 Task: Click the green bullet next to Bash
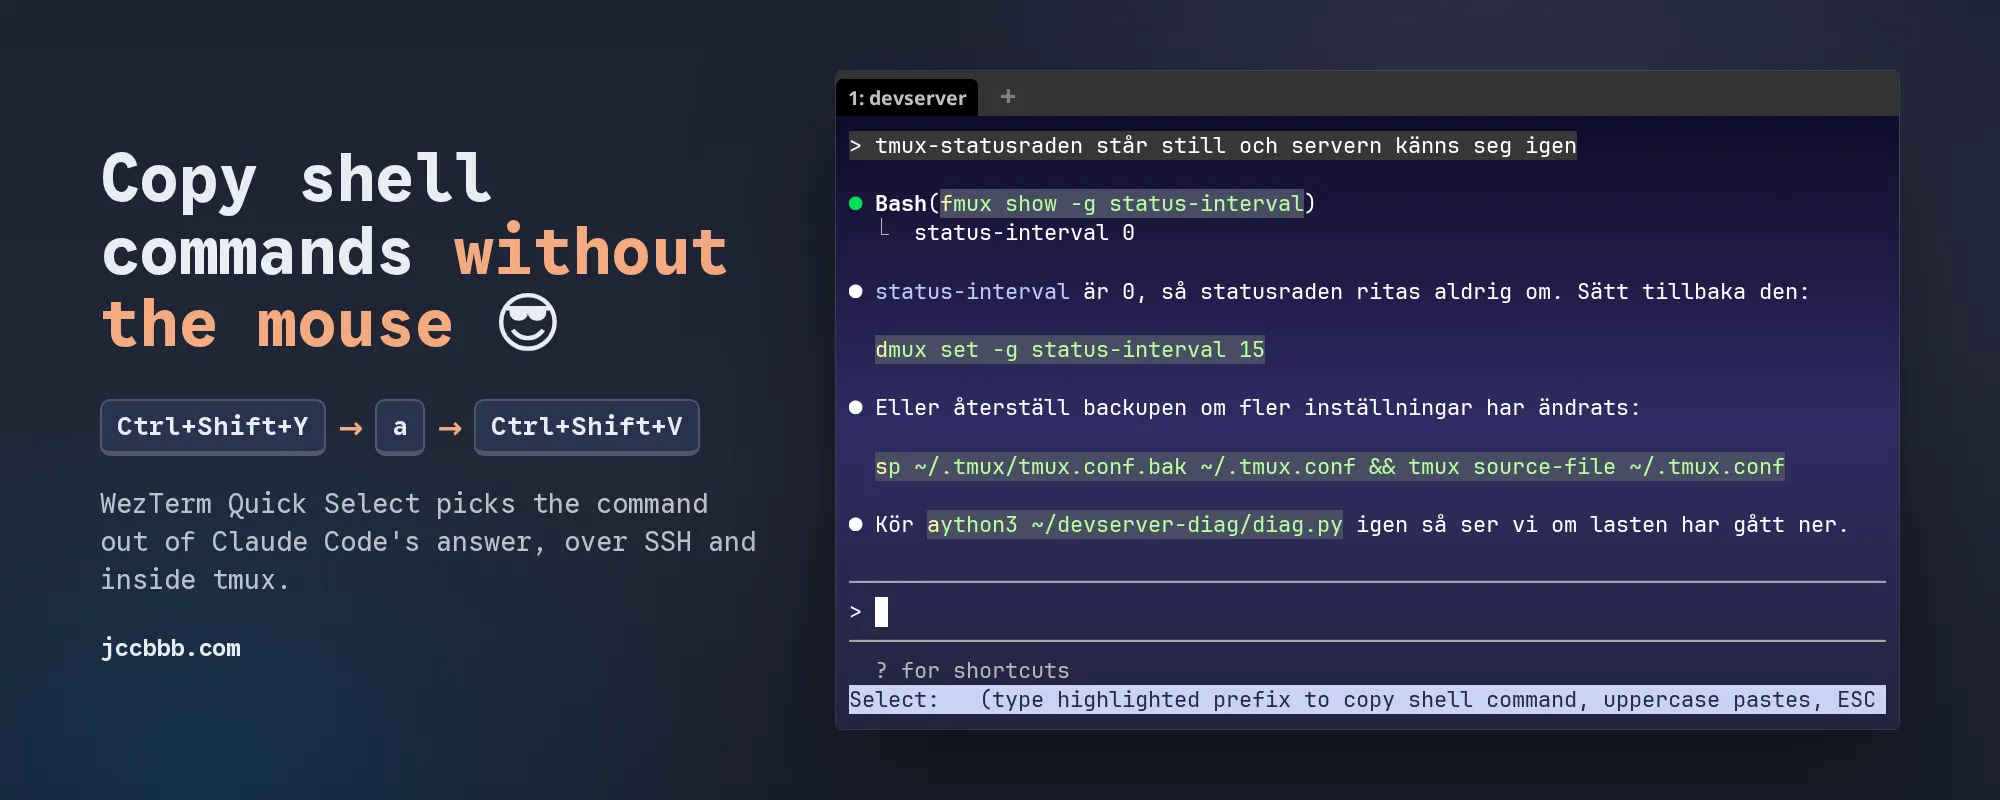coord(856,204)
